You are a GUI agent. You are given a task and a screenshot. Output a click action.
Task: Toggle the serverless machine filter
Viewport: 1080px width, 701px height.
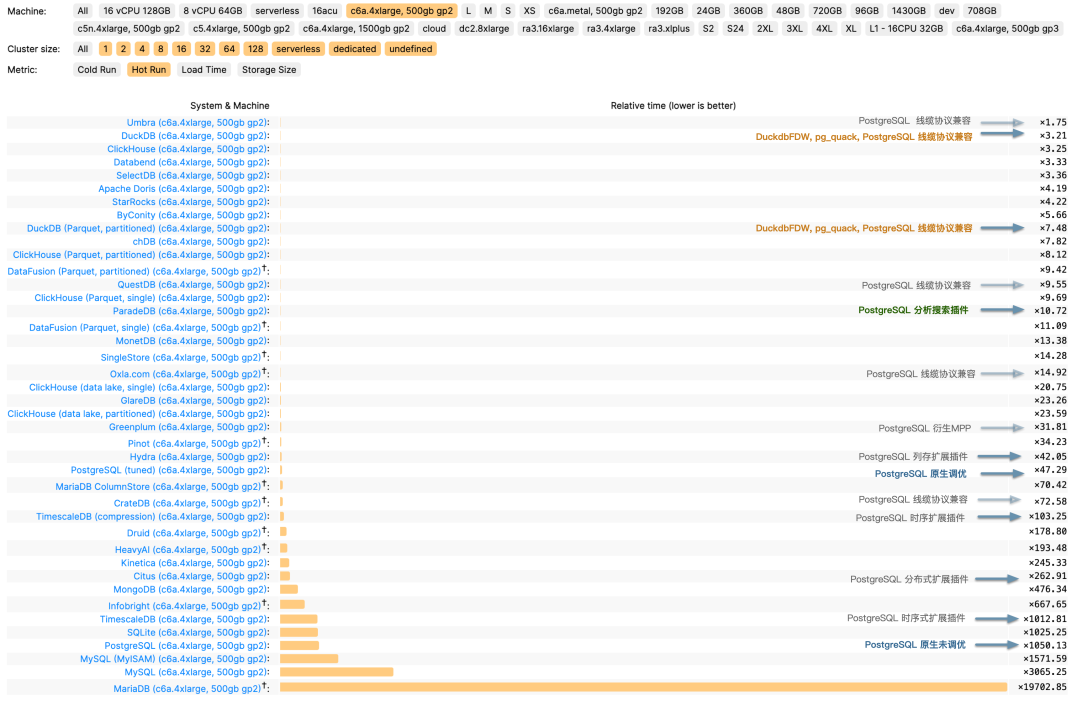click(x=277, y=11)
